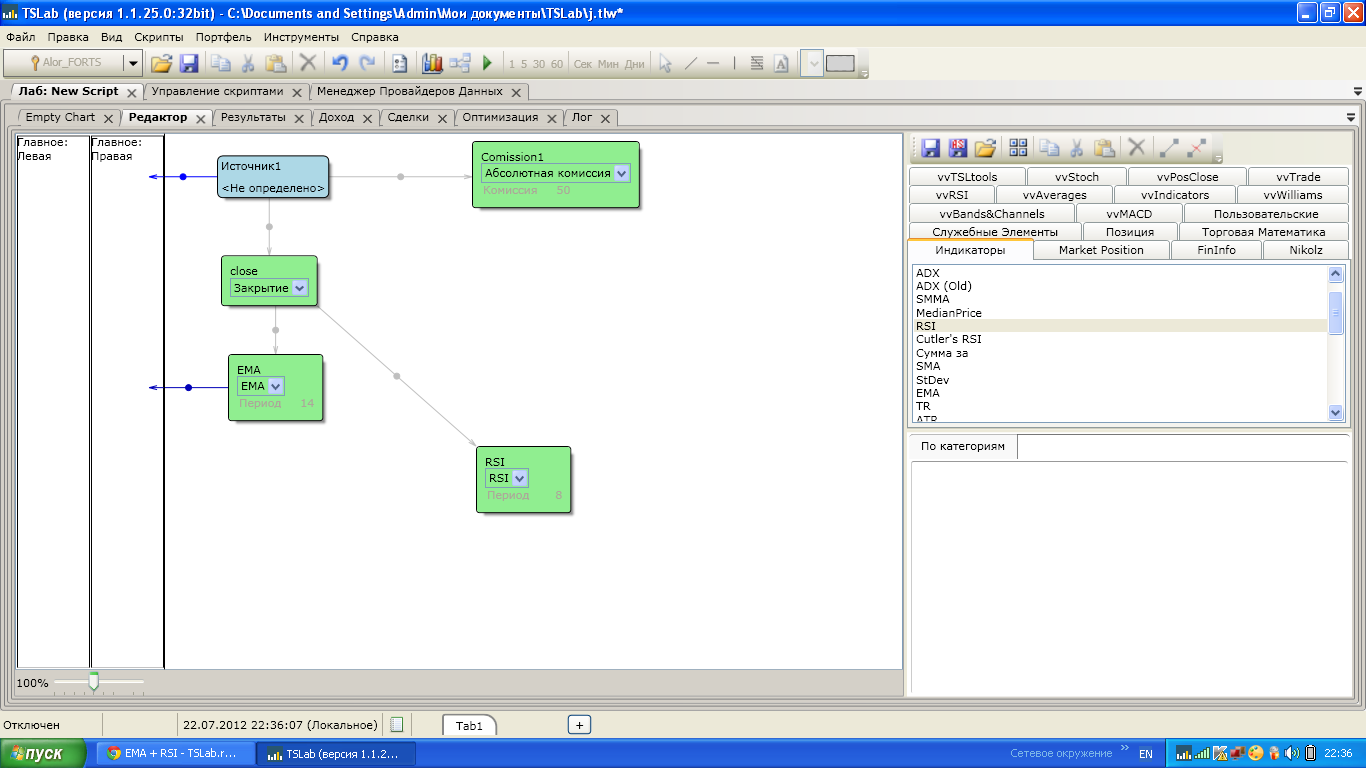This screenshot has height=768, width=1366.
Task: Switch to the Оптимизация tab
Action: (x=500, y=117)
